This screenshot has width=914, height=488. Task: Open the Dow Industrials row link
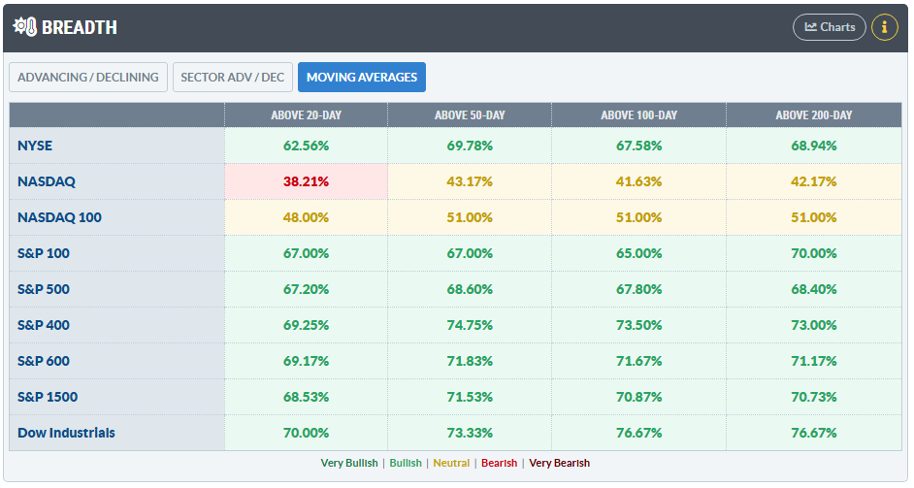click(x=66, y=433)
